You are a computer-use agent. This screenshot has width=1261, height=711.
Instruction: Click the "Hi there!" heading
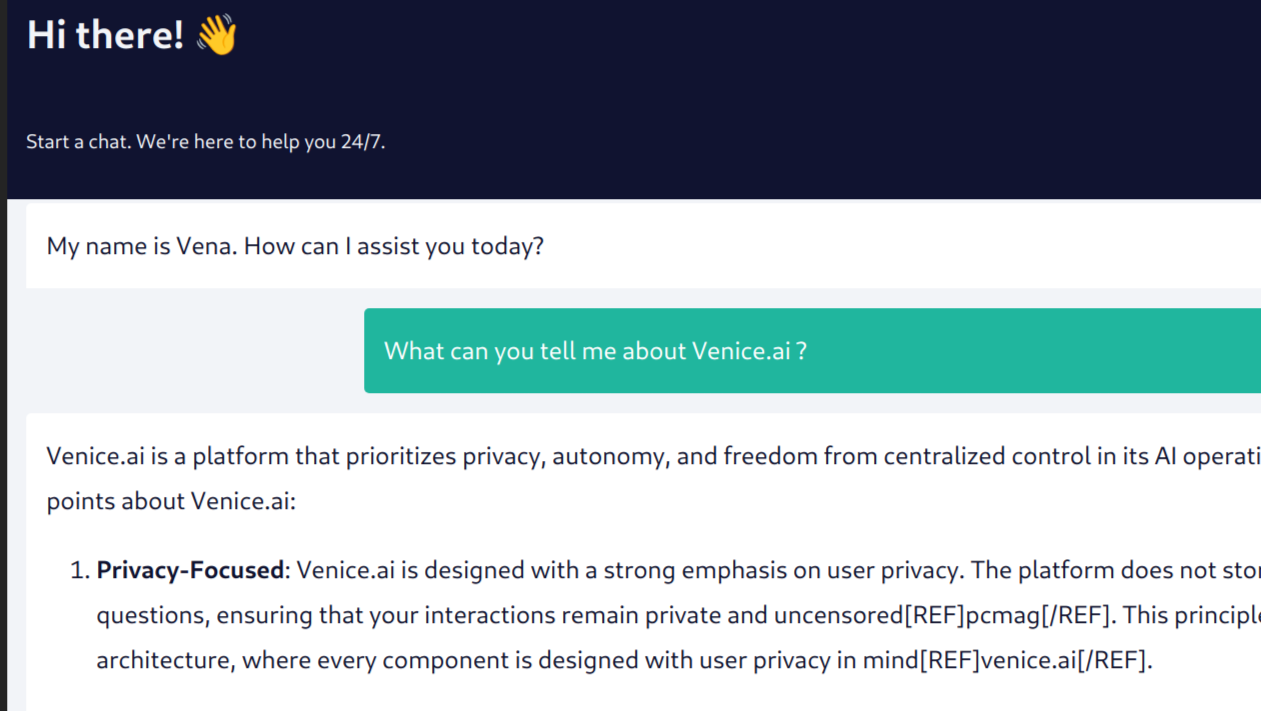tap(105, 35)
